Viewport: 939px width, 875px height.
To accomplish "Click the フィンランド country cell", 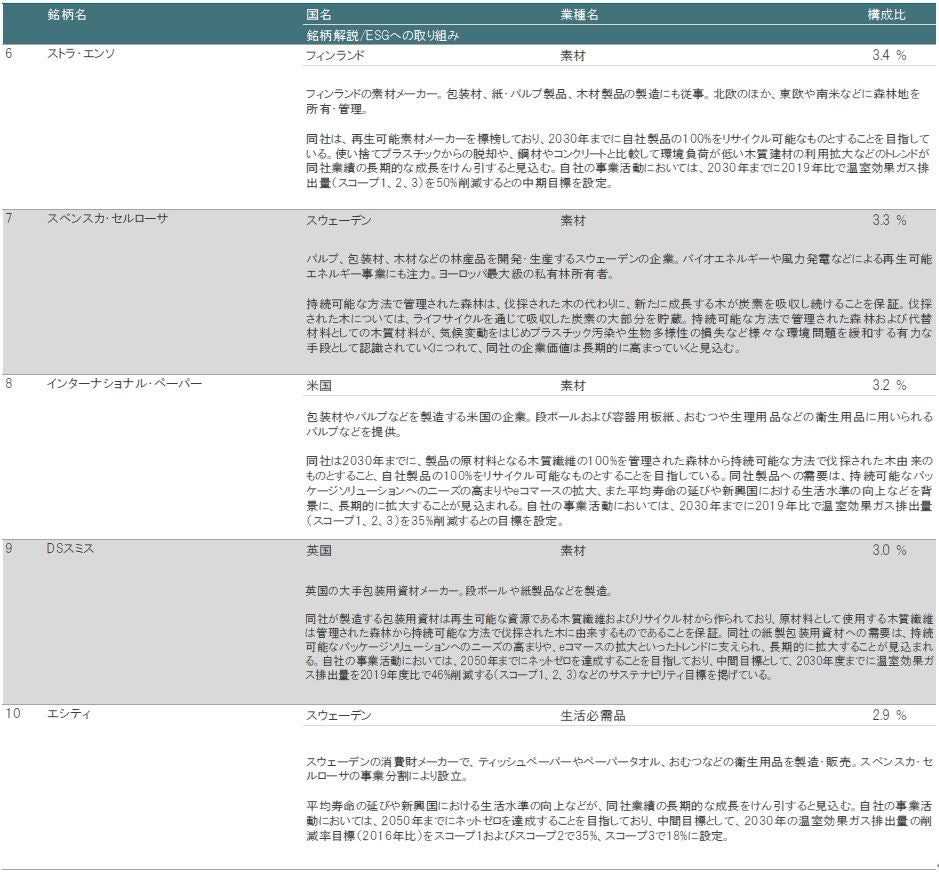I will pyautogui.click(x=336, y=55).
